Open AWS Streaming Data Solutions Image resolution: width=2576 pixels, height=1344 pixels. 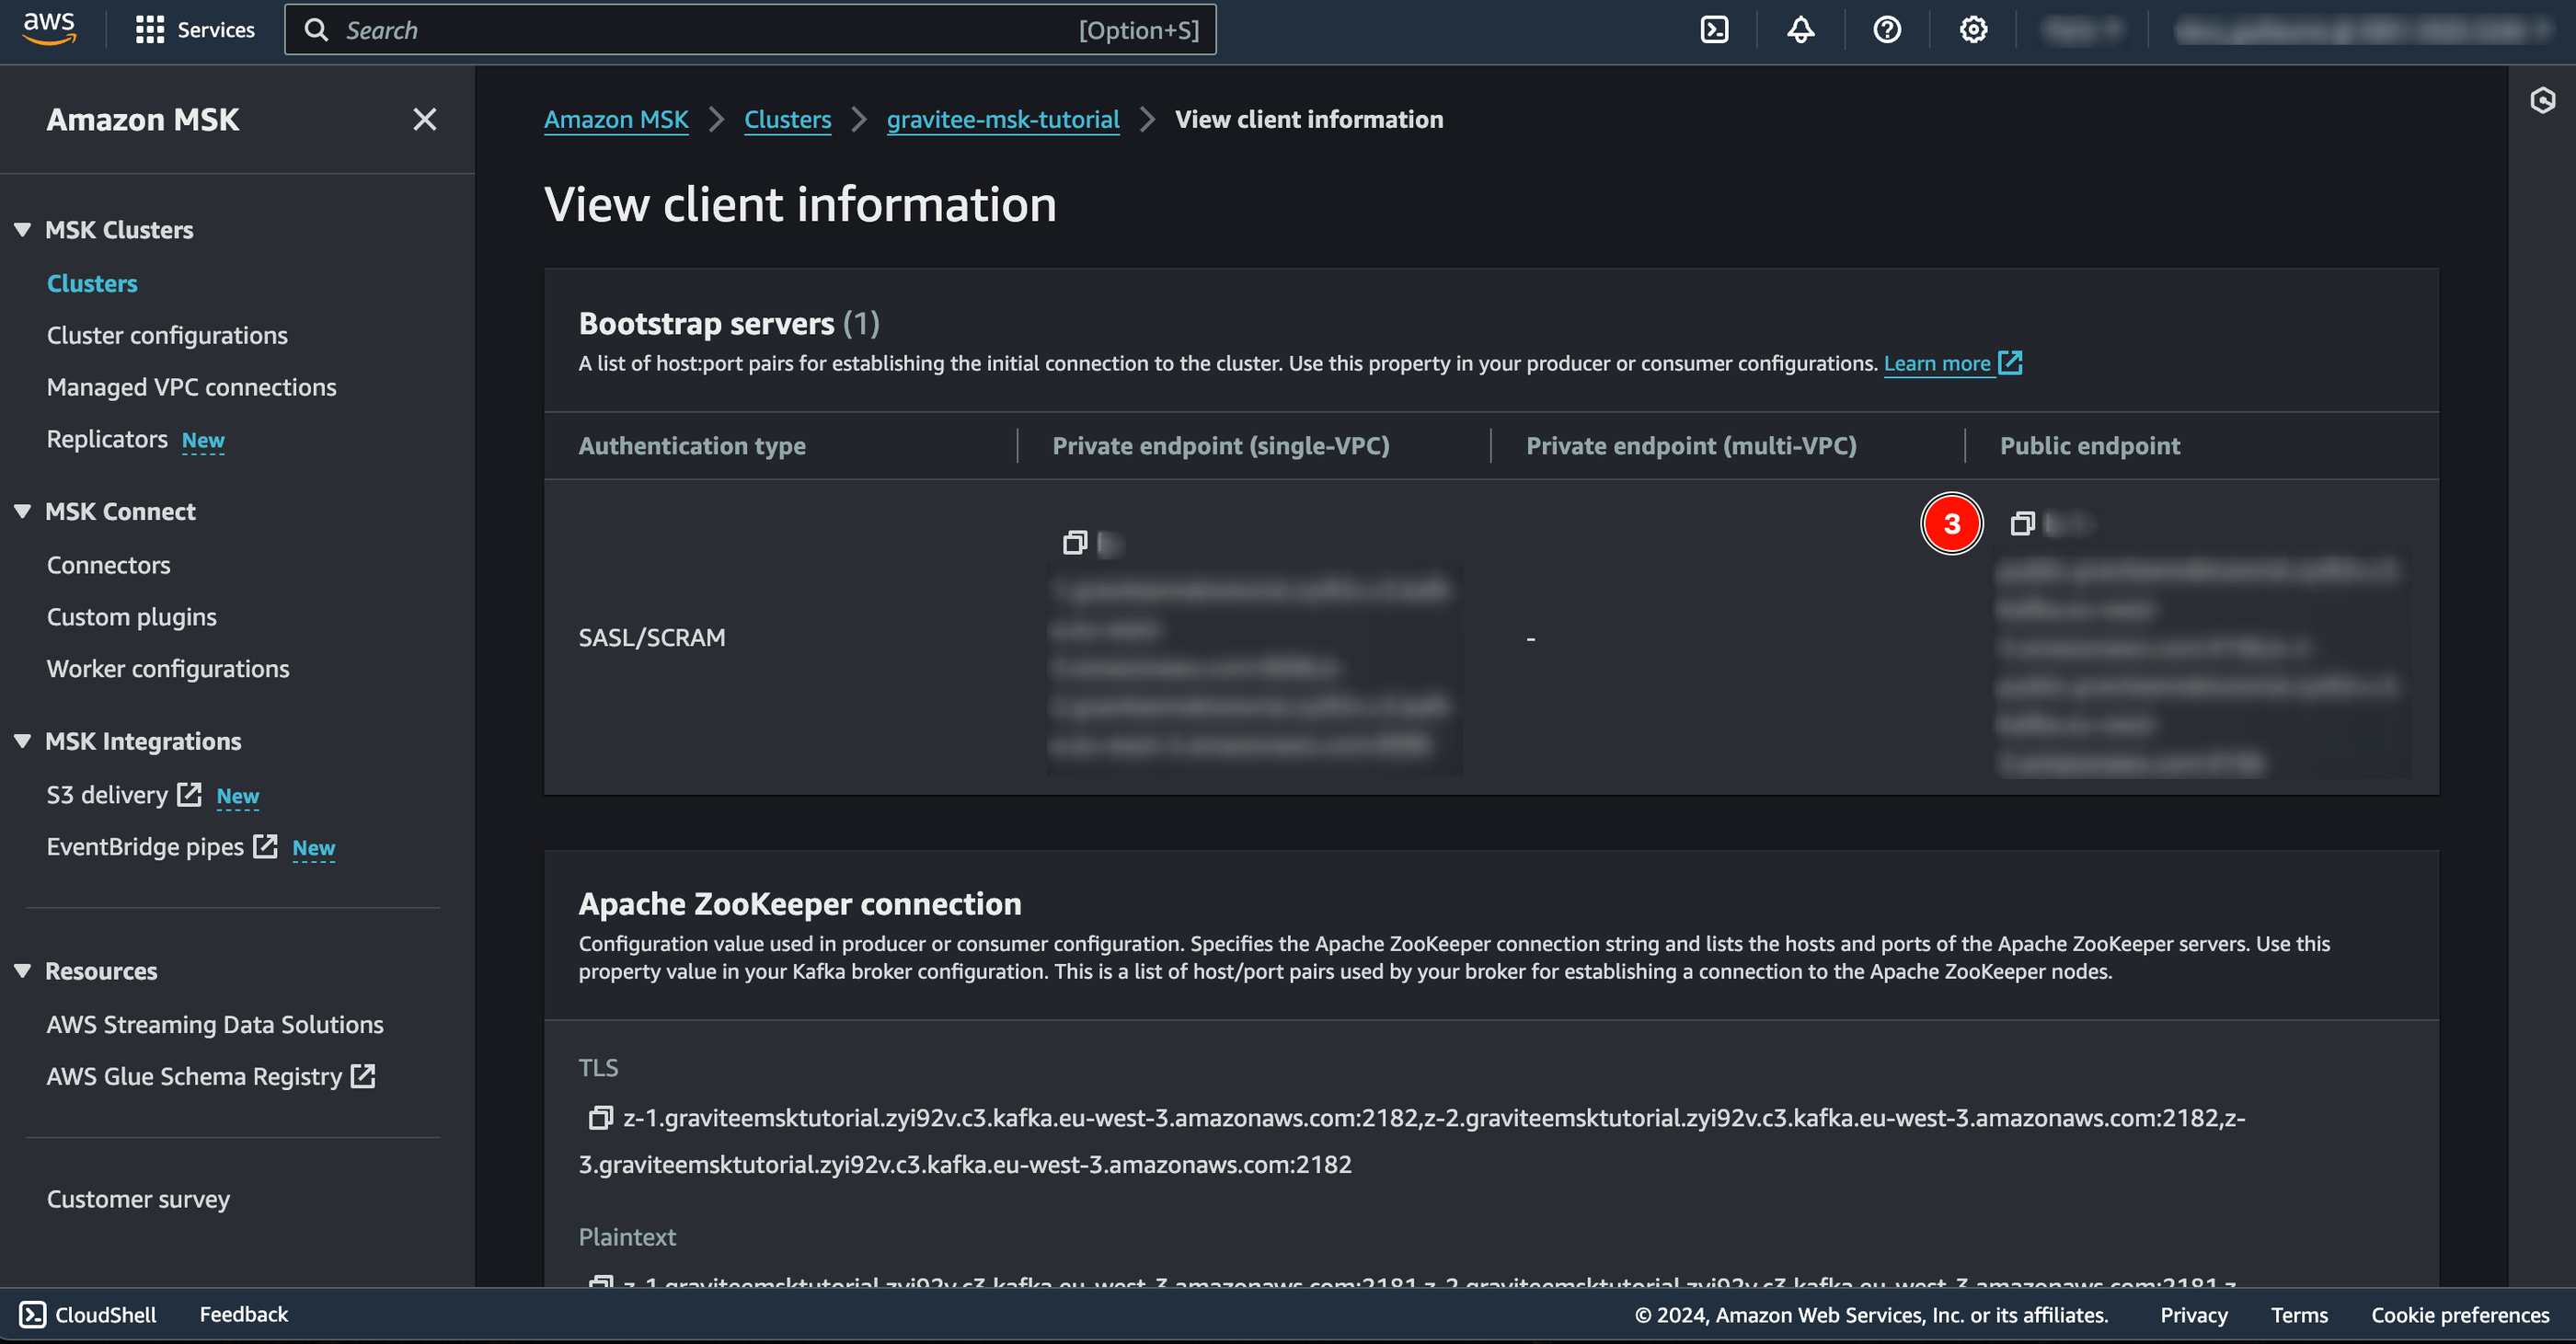[x=215, y=1025]
